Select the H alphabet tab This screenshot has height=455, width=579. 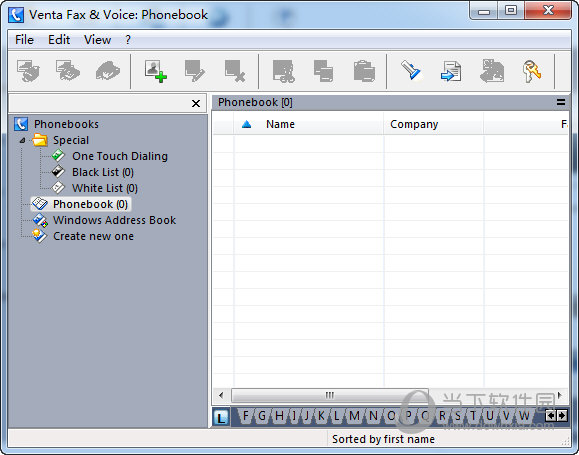click(x=280, y=416)
